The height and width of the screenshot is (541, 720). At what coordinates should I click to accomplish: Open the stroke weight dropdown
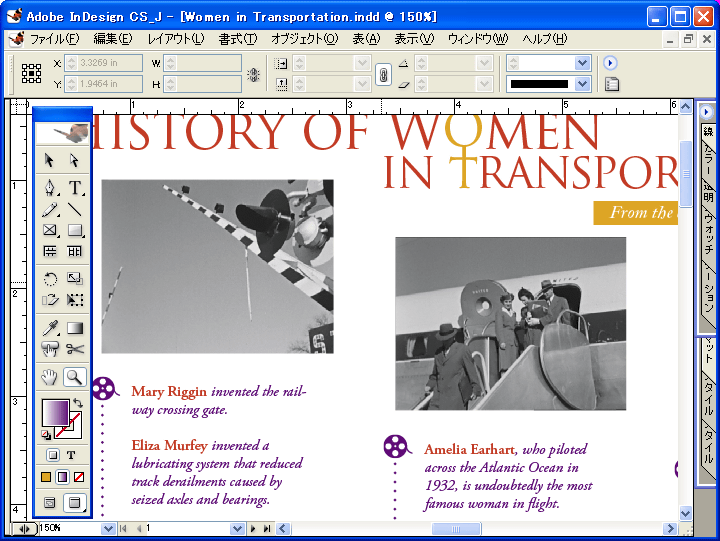pos(582,63)
